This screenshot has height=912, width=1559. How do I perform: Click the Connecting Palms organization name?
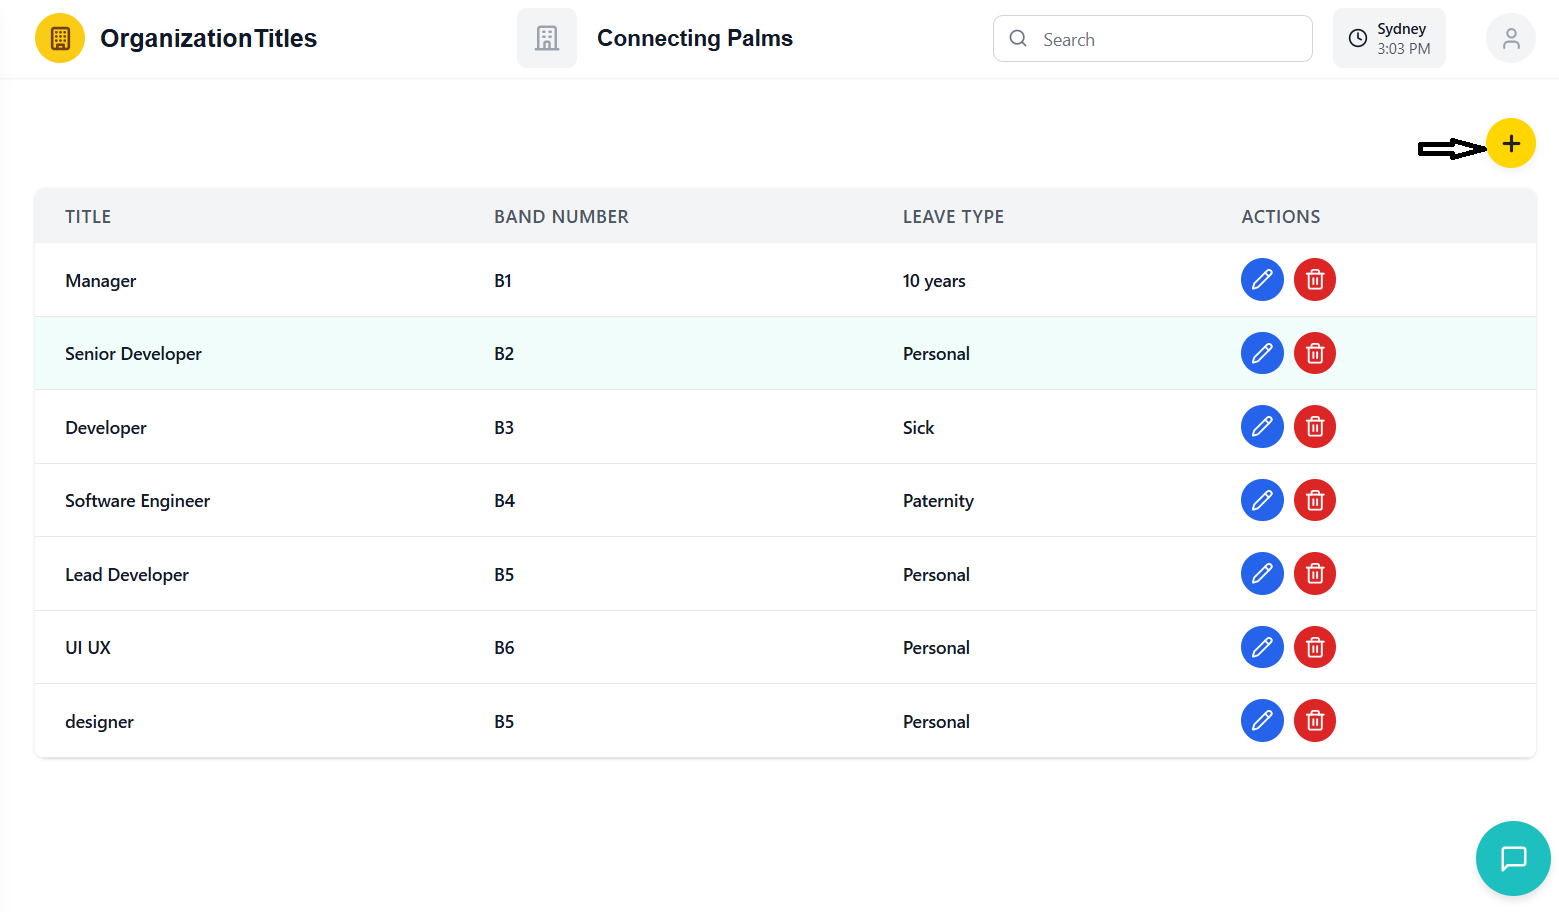pos(695,39)
